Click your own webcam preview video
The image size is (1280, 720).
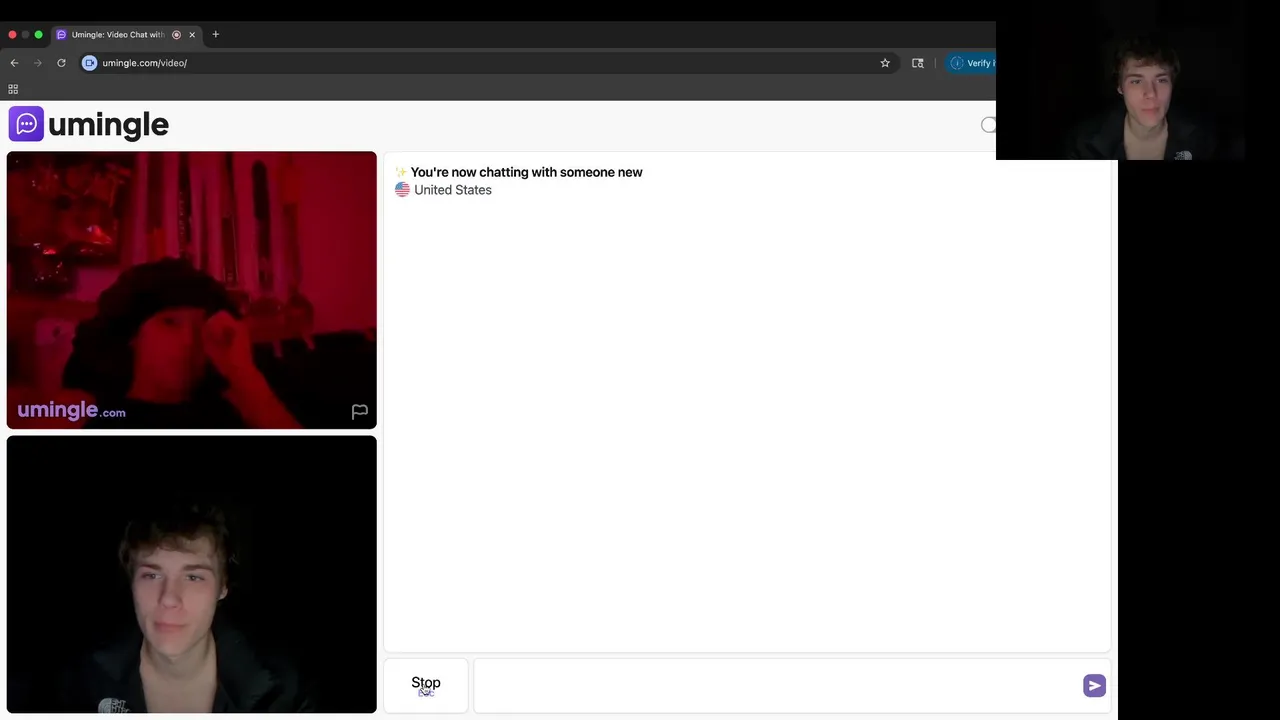pos(192,575)
